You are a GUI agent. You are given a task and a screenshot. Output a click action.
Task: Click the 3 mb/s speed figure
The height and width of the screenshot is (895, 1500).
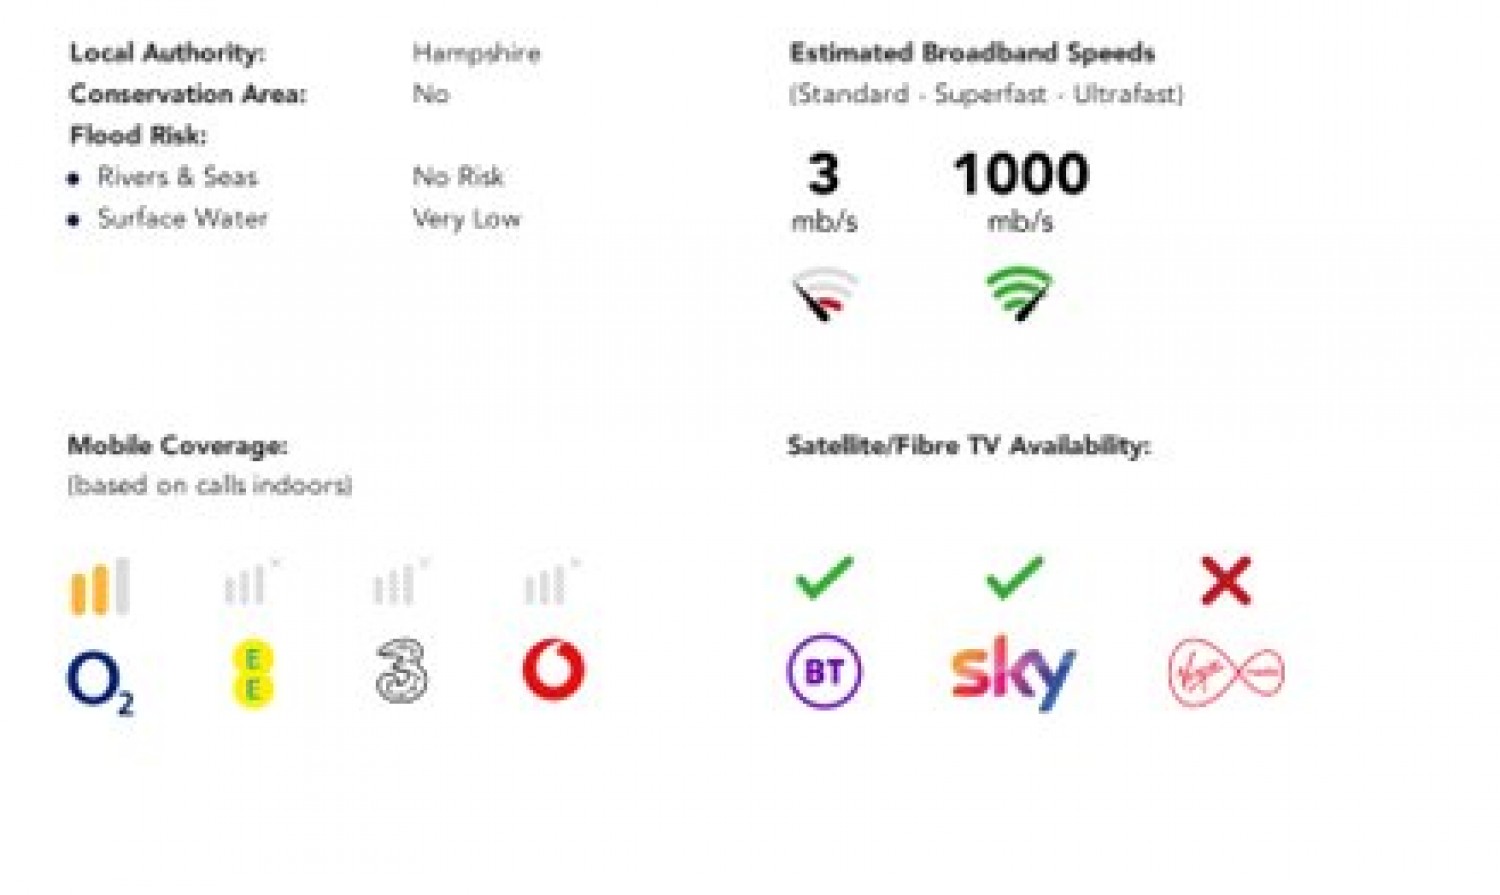pos(824,174)
